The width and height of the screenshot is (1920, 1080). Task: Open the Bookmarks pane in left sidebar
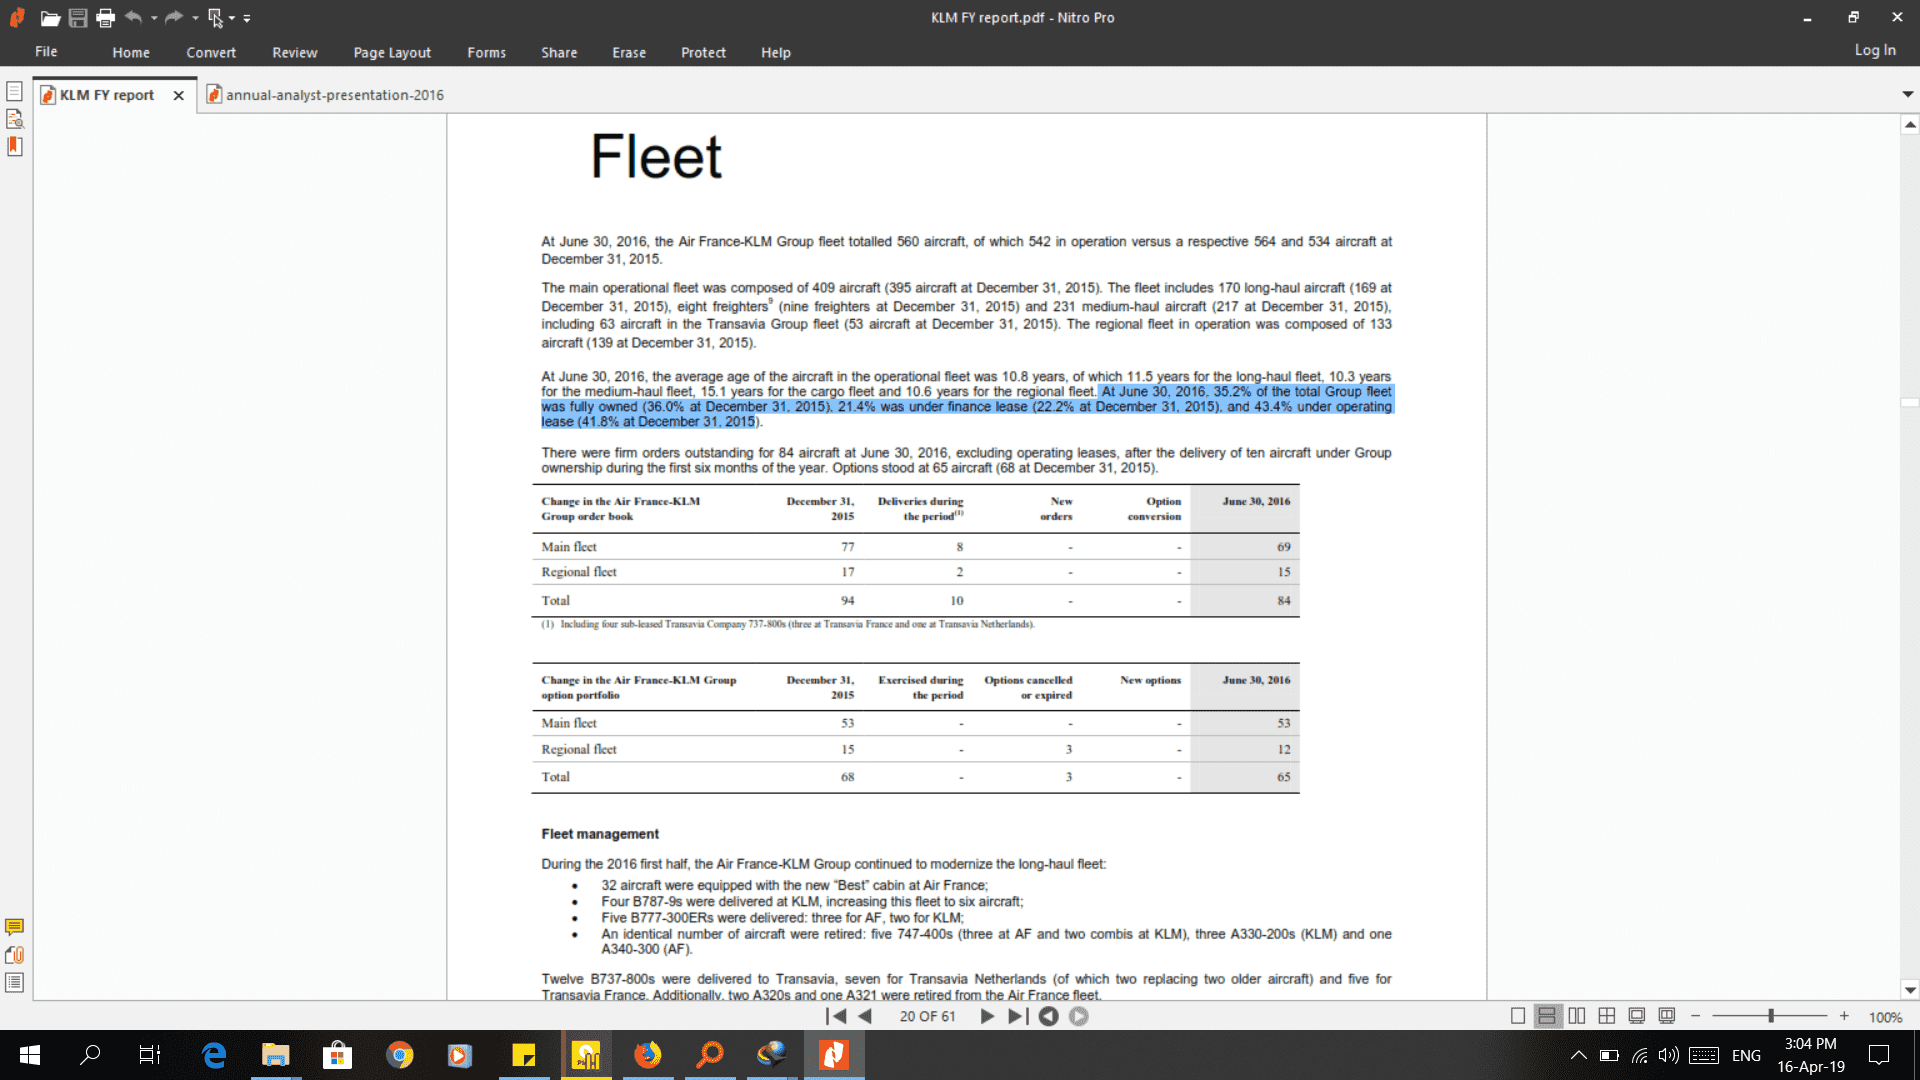coord(14,146)
